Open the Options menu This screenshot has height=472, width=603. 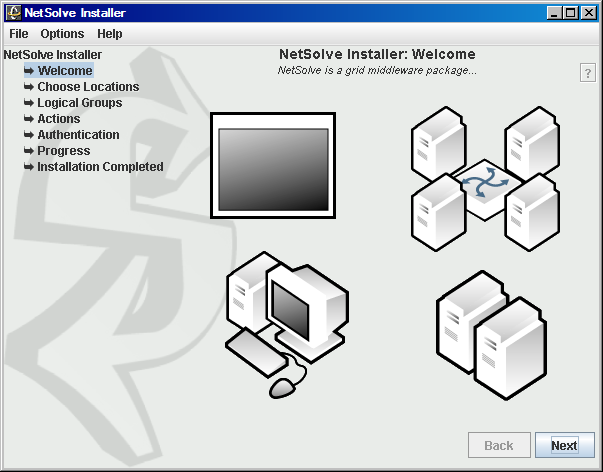click(62, 34)
